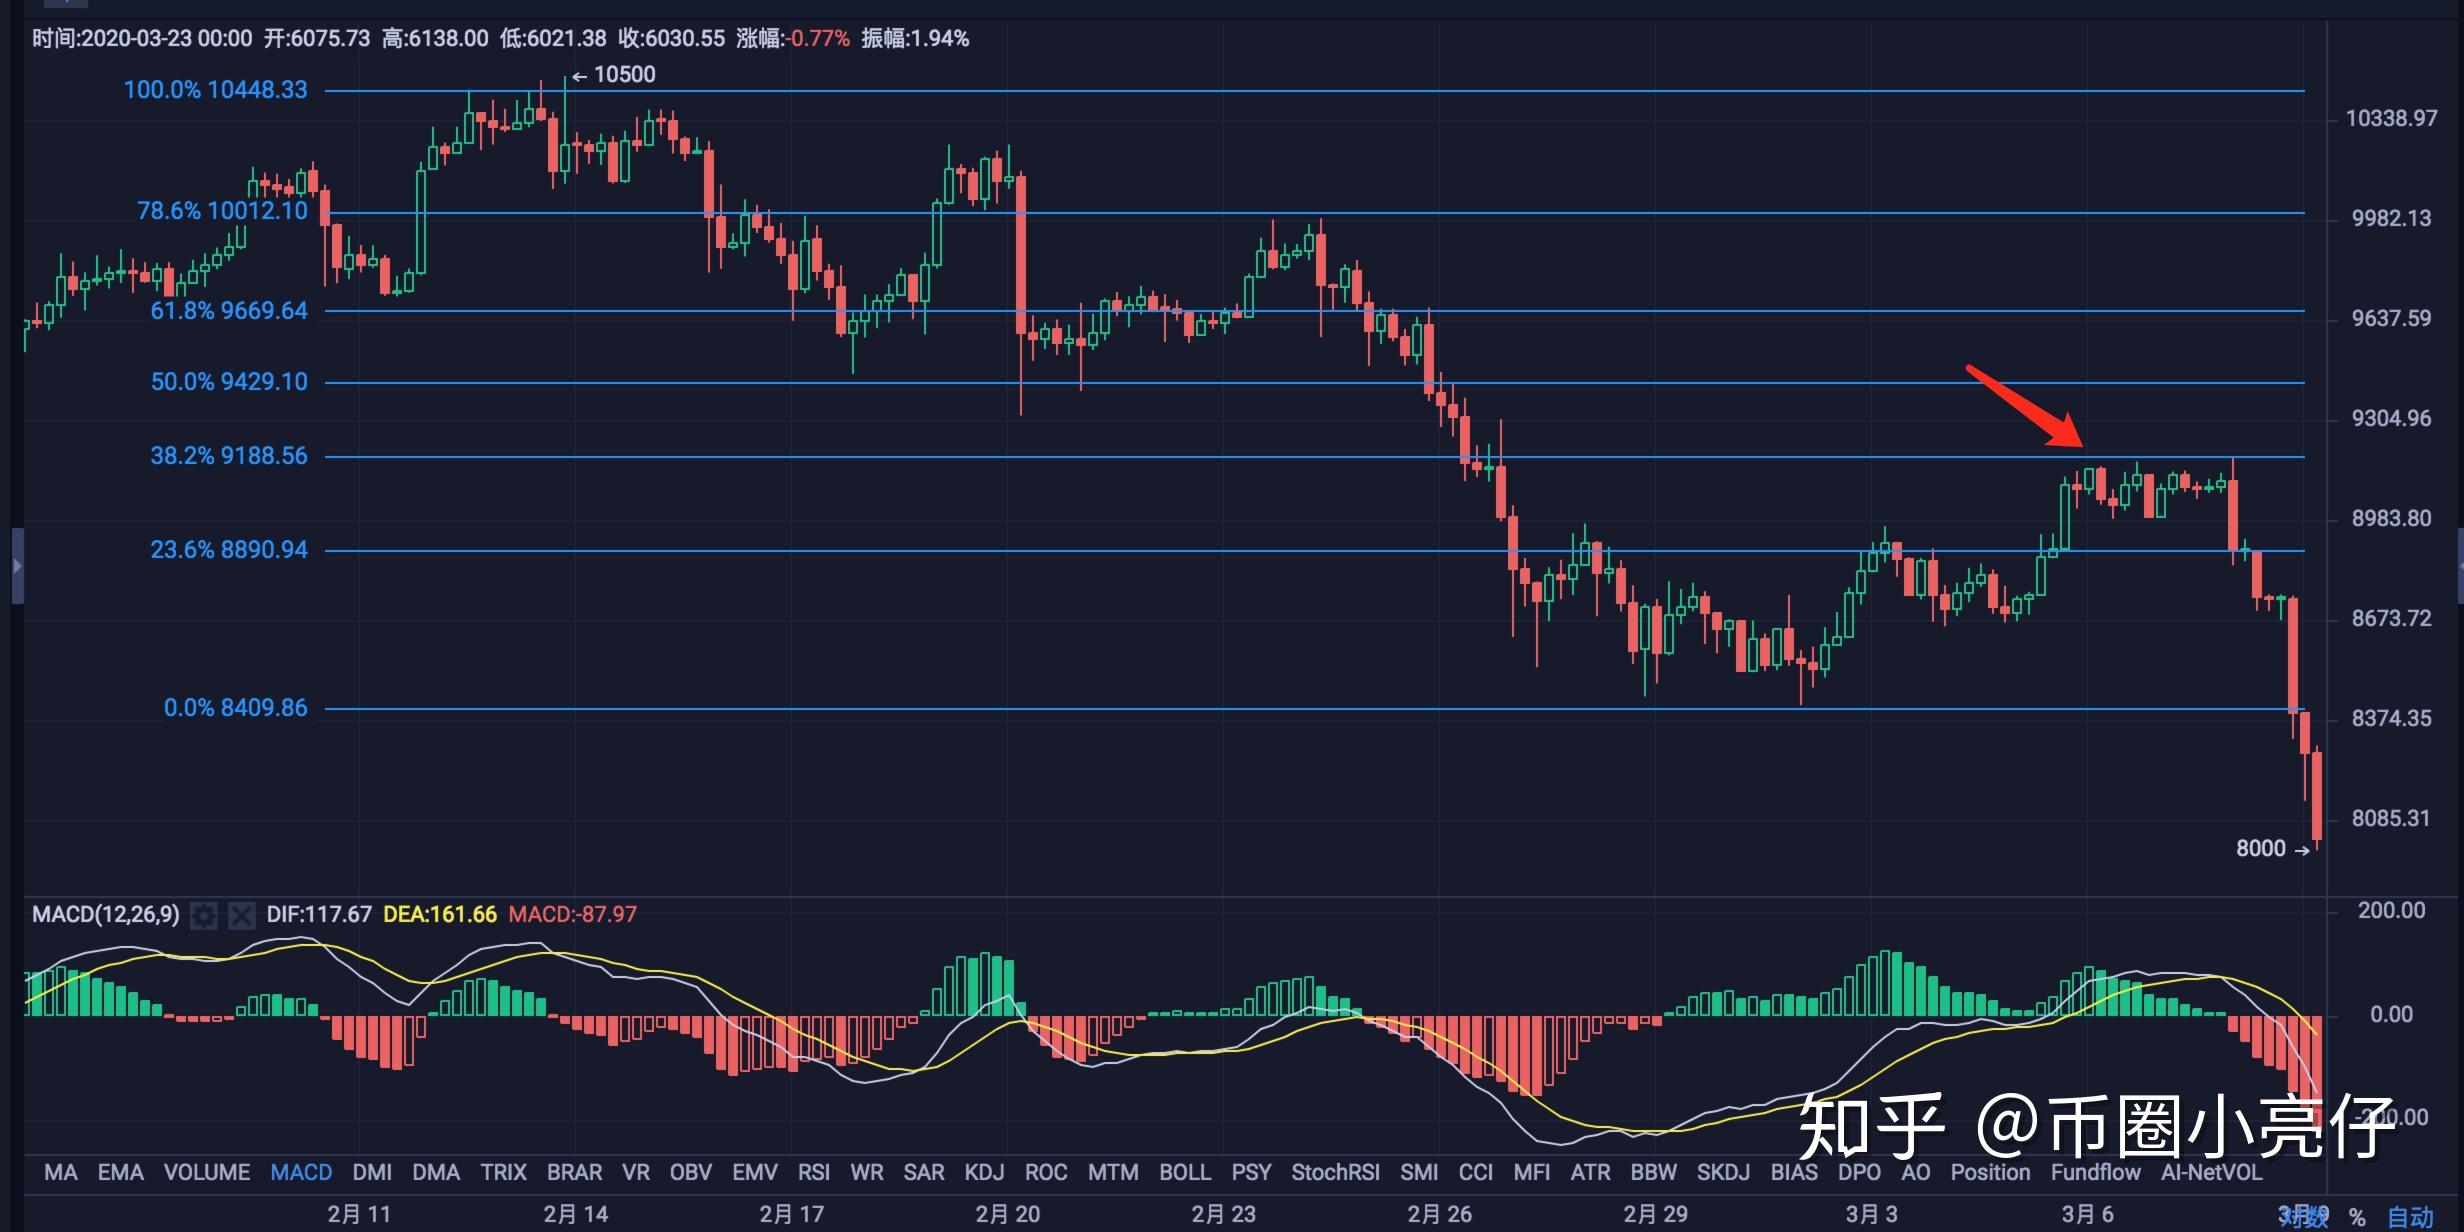Click the MACD(12,26,9) indicator title
This screenshot has width=2464, height=1232.
tap(106, 915)
